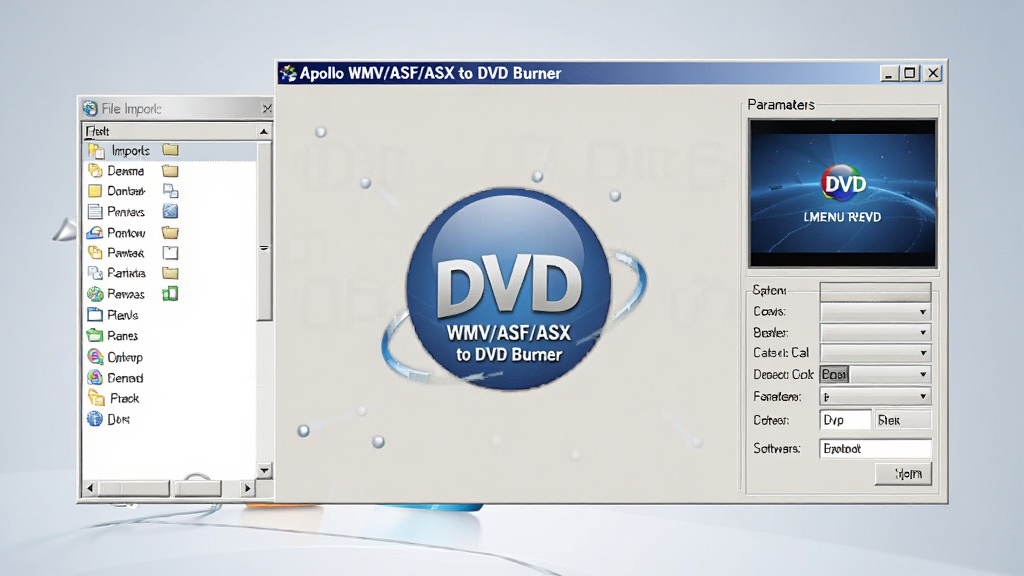
Task: Click the overlapping squares icon beside Dontab
Action: (170, 191)
